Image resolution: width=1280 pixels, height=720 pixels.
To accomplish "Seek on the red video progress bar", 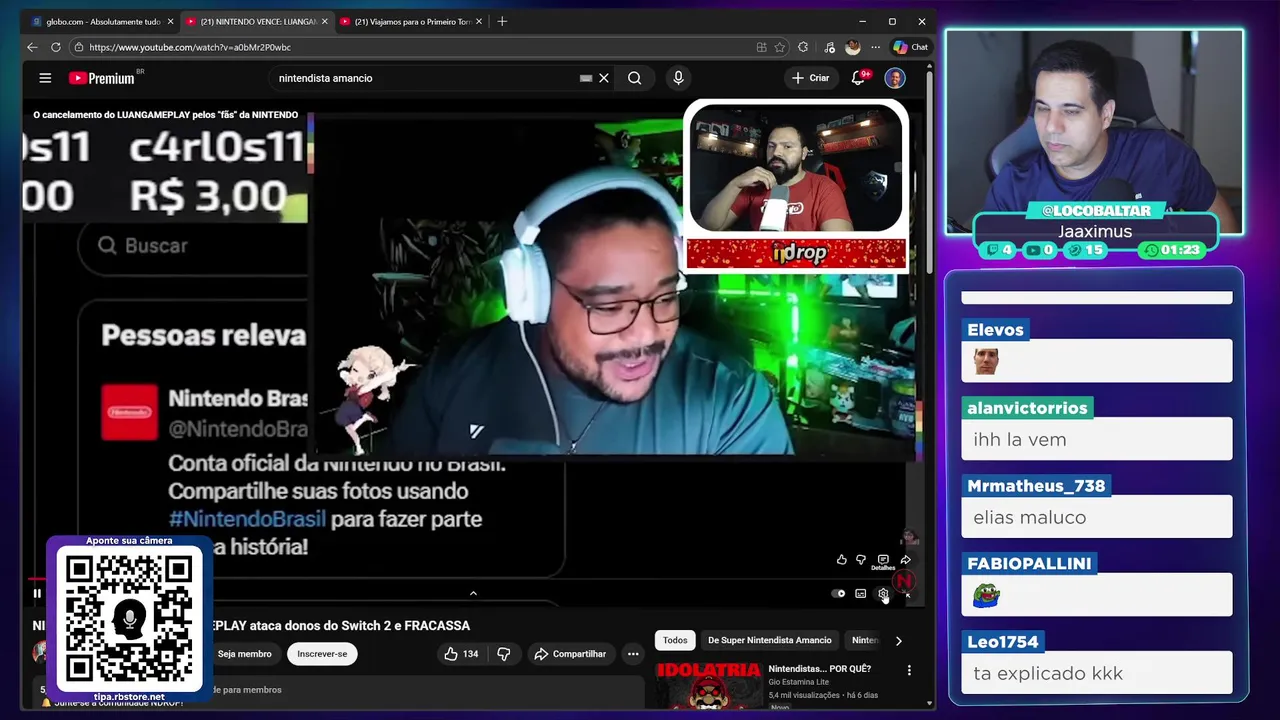I will [x=38, y=579].
